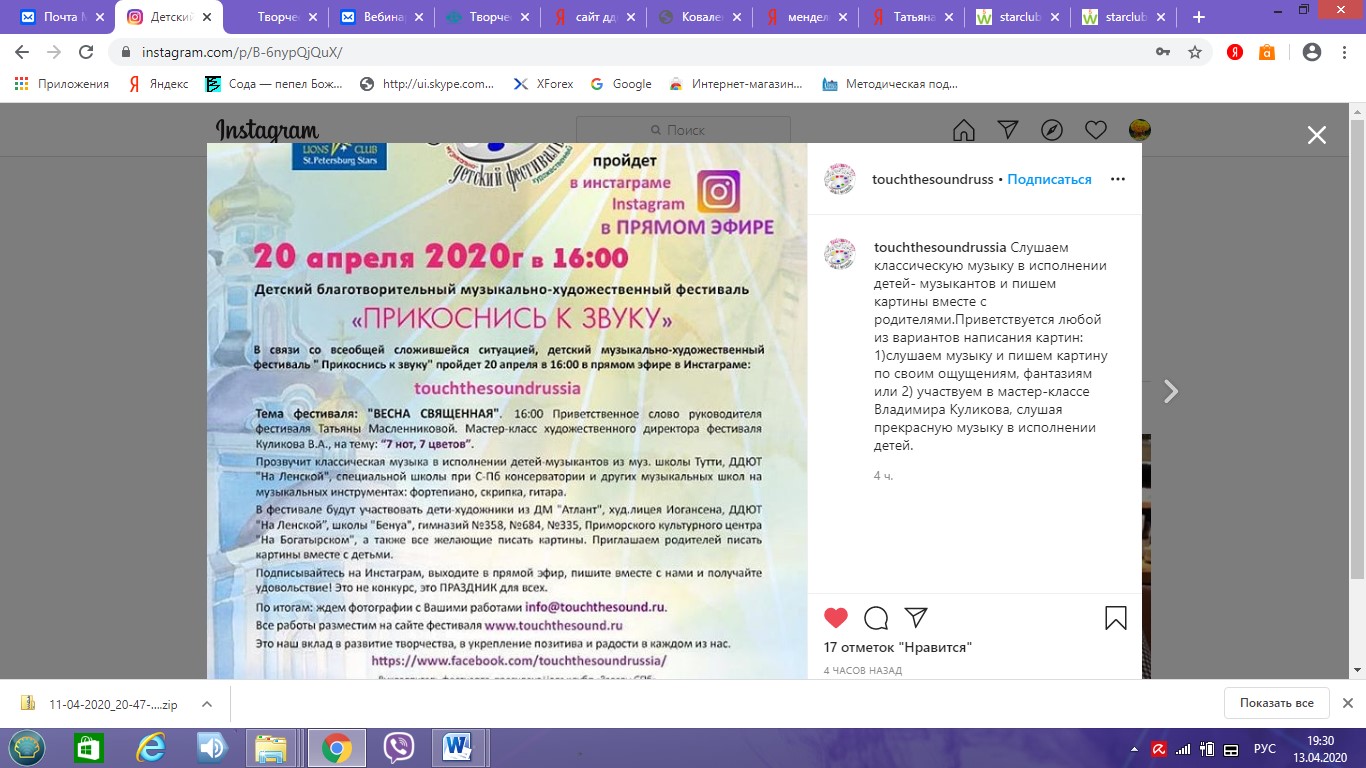Open activity heart icon in Instagram header

[1096, 130]
